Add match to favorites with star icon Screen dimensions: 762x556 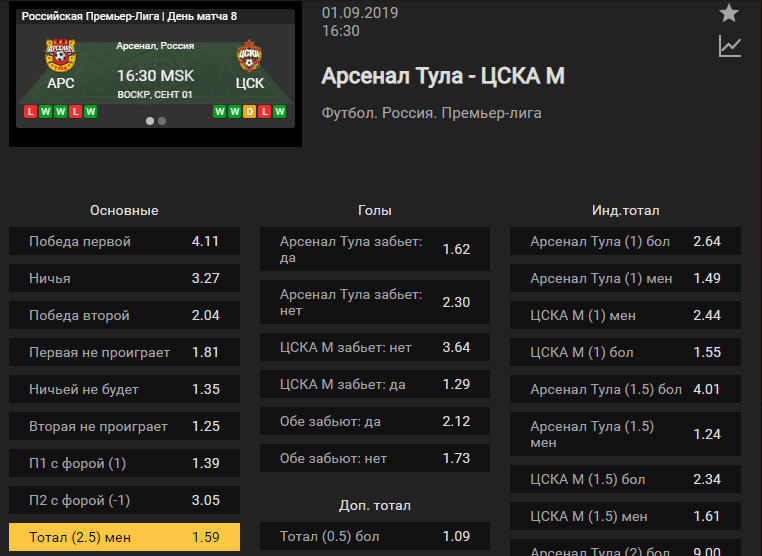[x=729, y=13]
